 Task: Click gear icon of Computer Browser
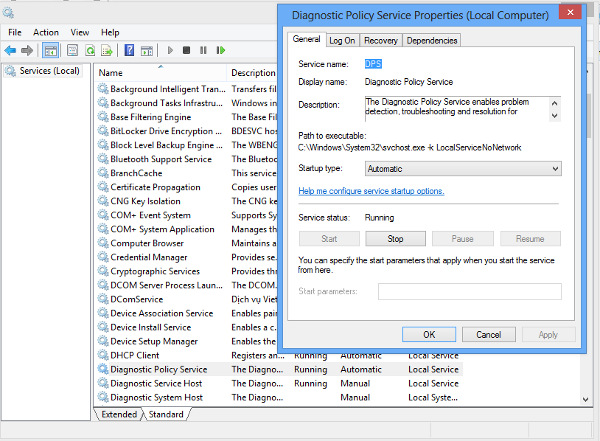[103, 243]
